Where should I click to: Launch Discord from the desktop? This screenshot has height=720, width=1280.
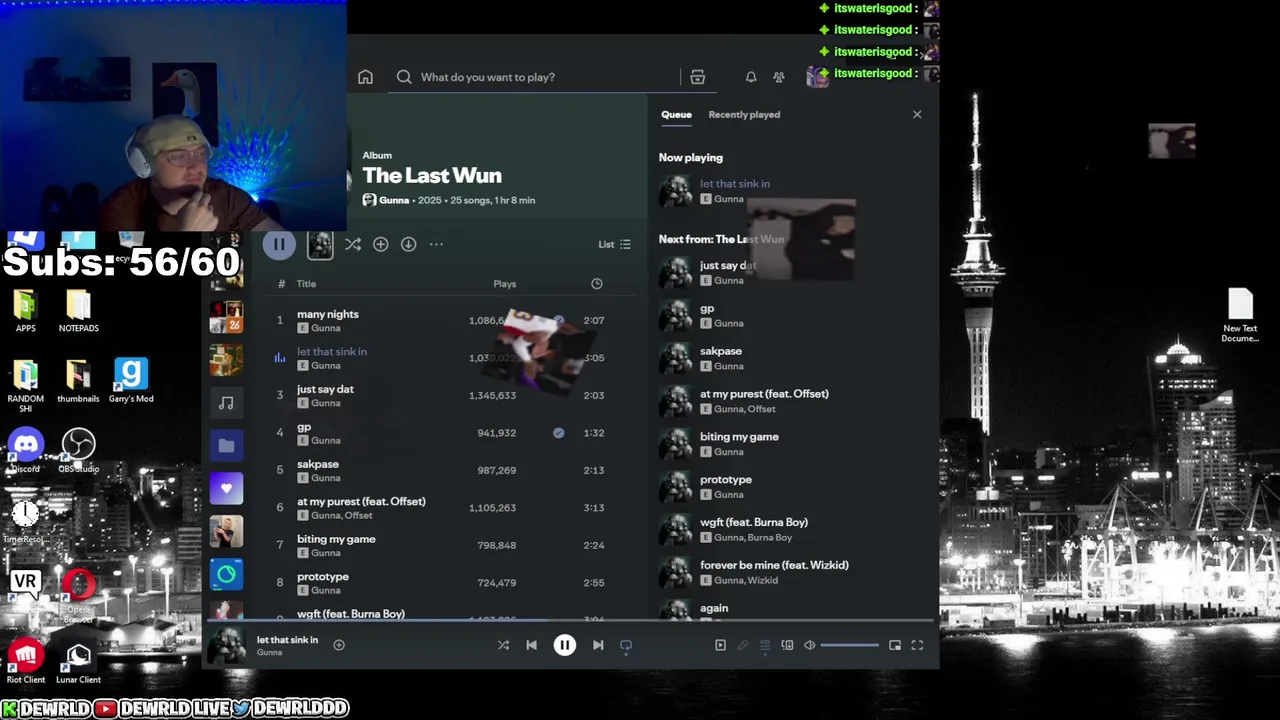[x=25, y=451]
